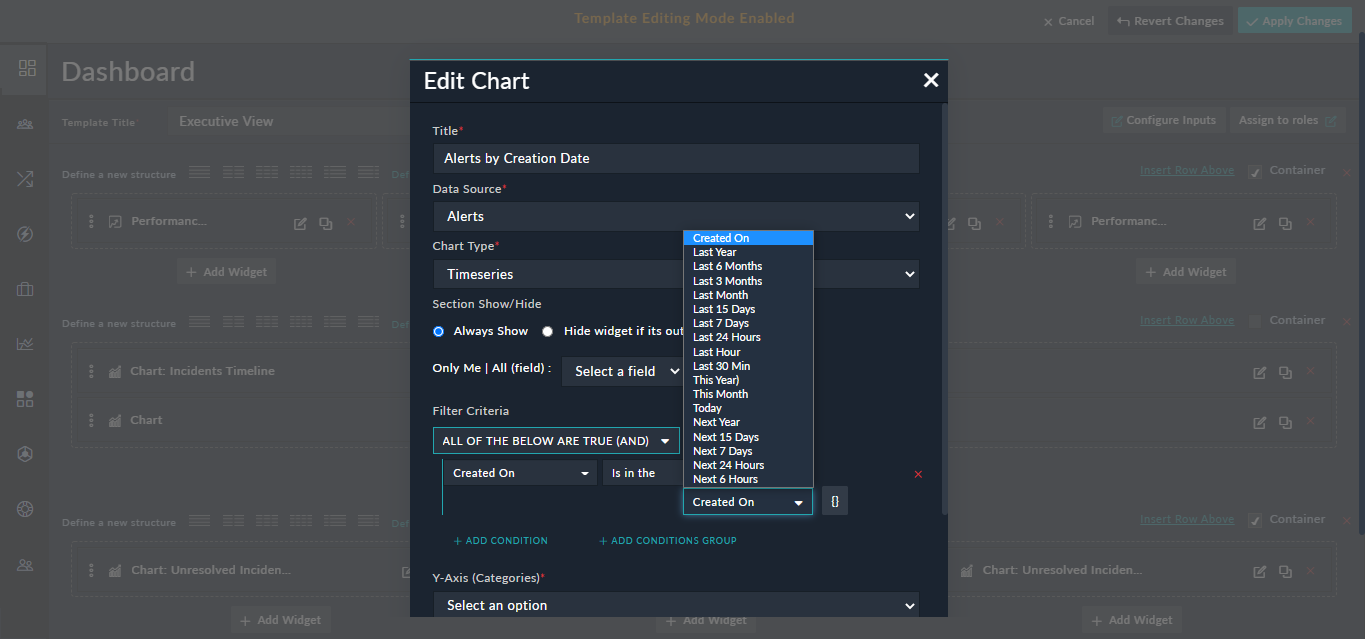Screen dimensions: 1365x639
Task: Select Next 7 Days option
Action: 748,451
